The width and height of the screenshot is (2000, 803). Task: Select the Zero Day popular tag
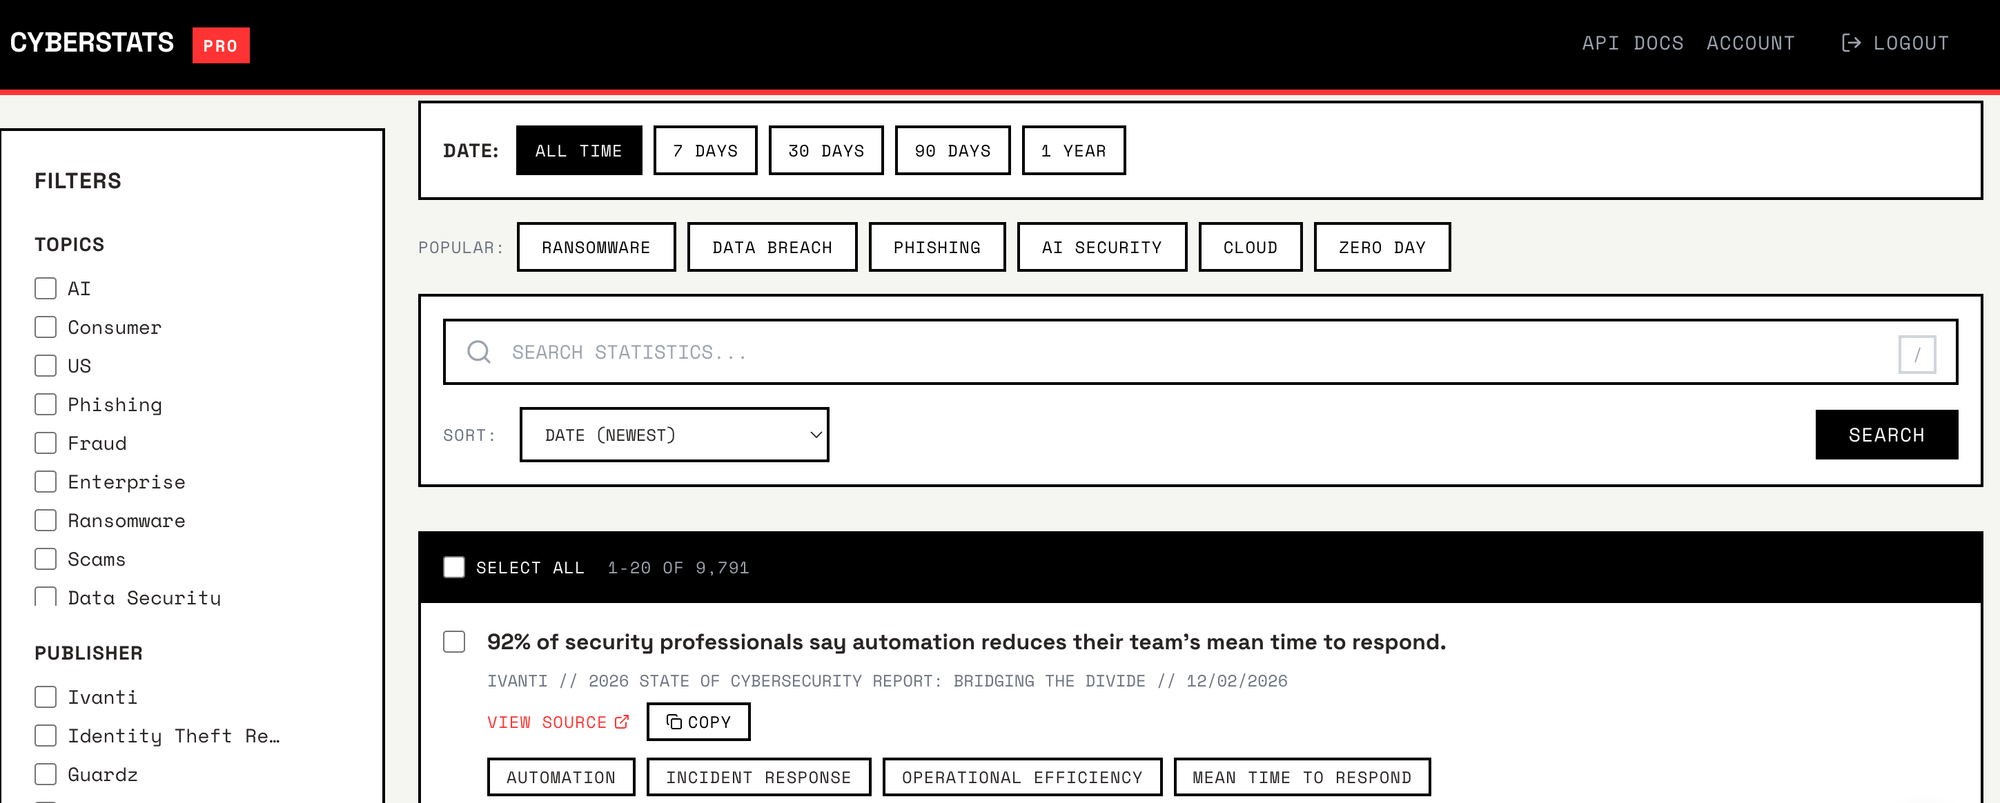[x=1382, y=247]
